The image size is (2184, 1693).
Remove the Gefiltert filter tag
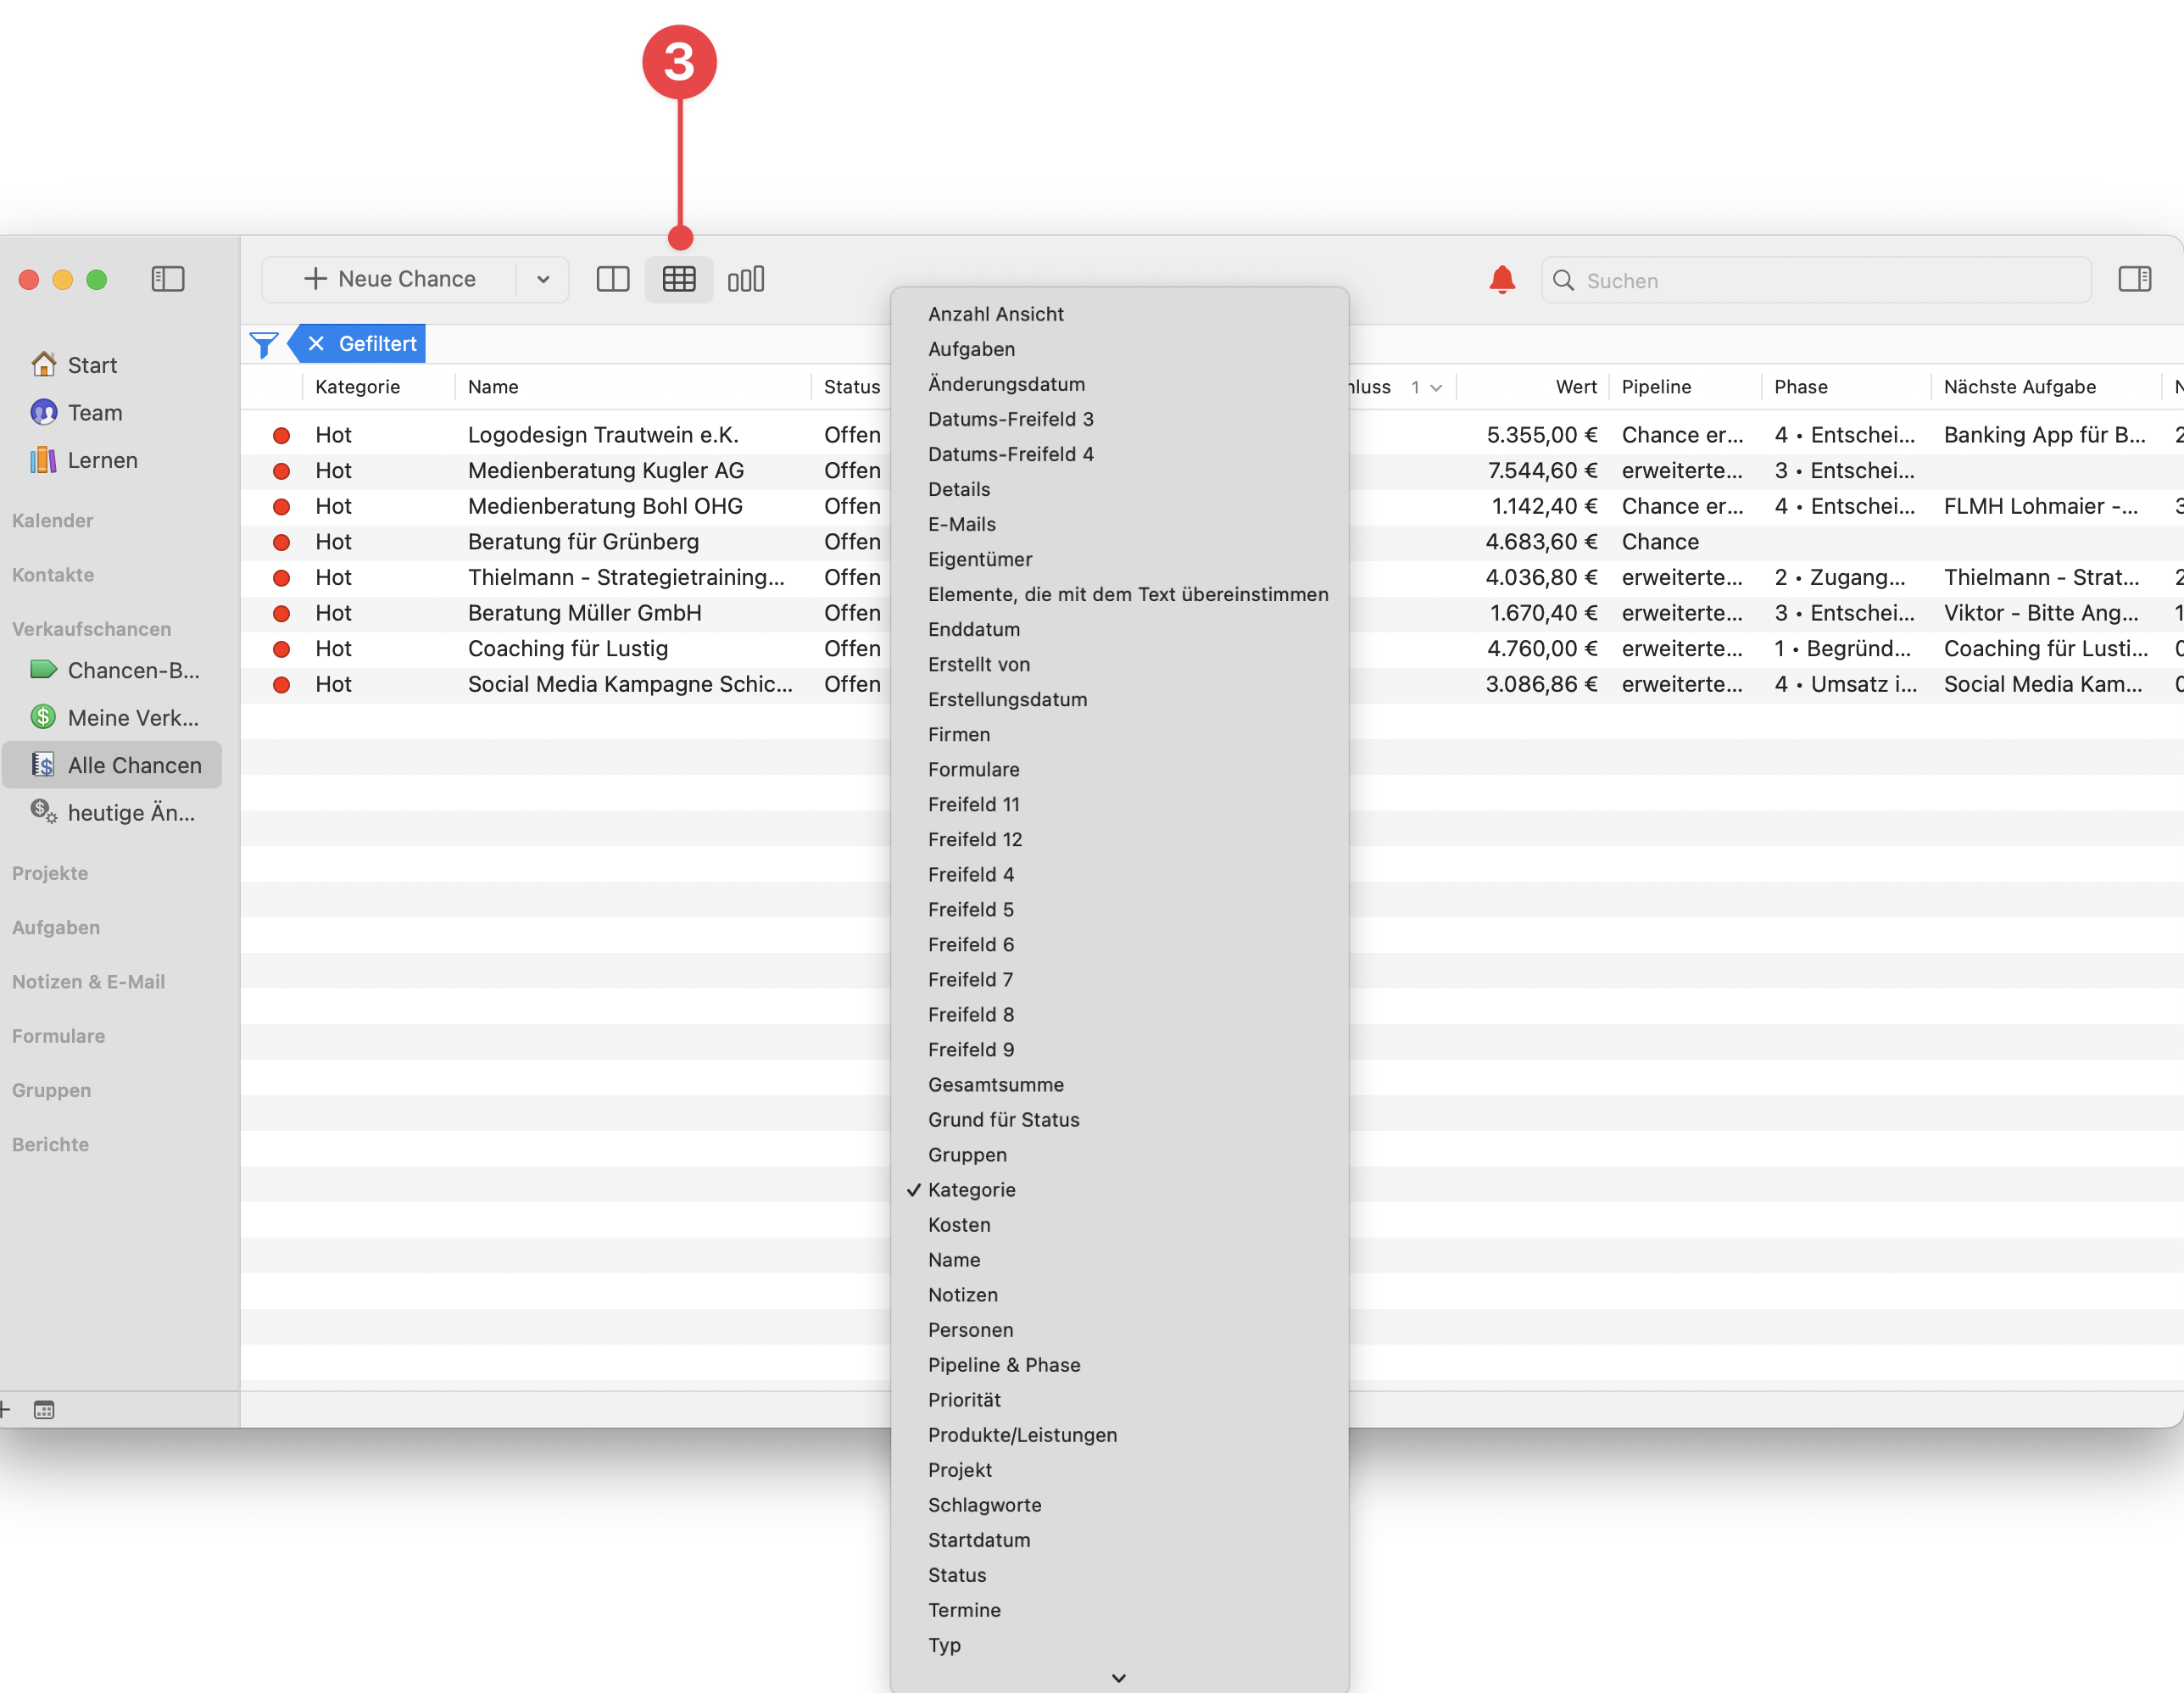coord(316,344)
